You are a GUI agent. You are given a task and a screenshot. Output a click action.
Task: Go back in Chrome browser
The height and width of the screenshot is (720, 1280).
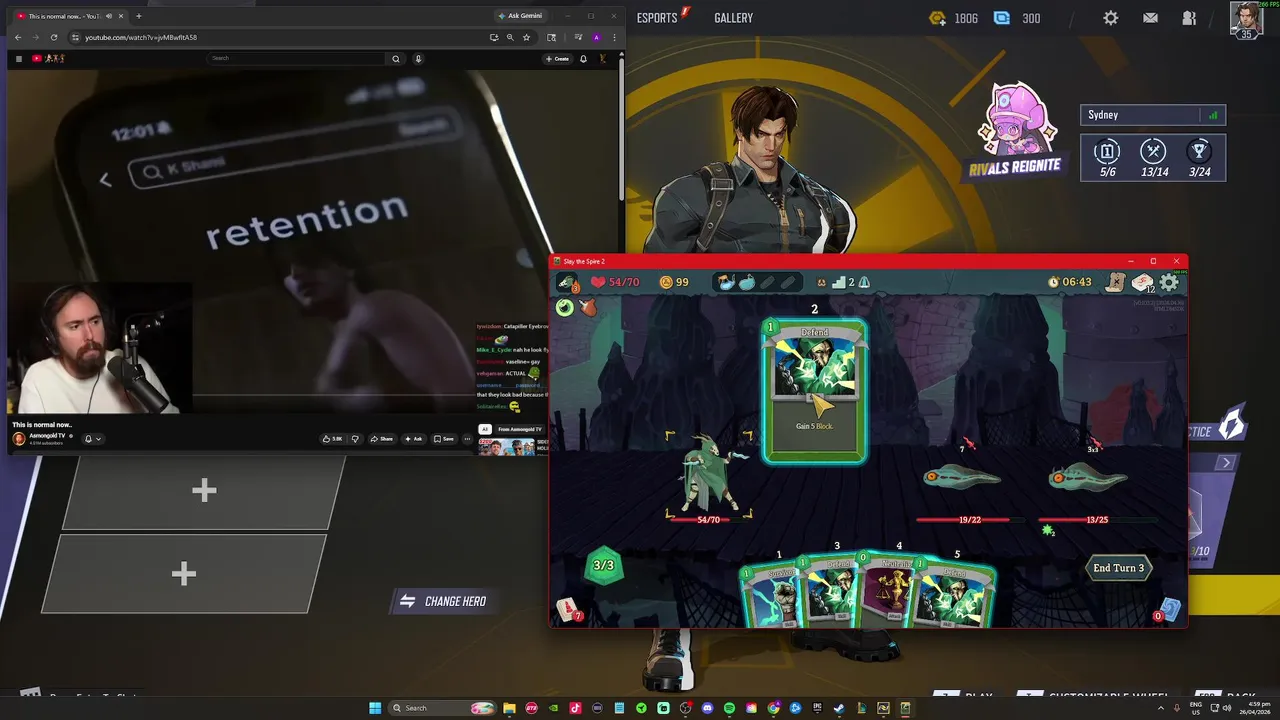point(18,37)
